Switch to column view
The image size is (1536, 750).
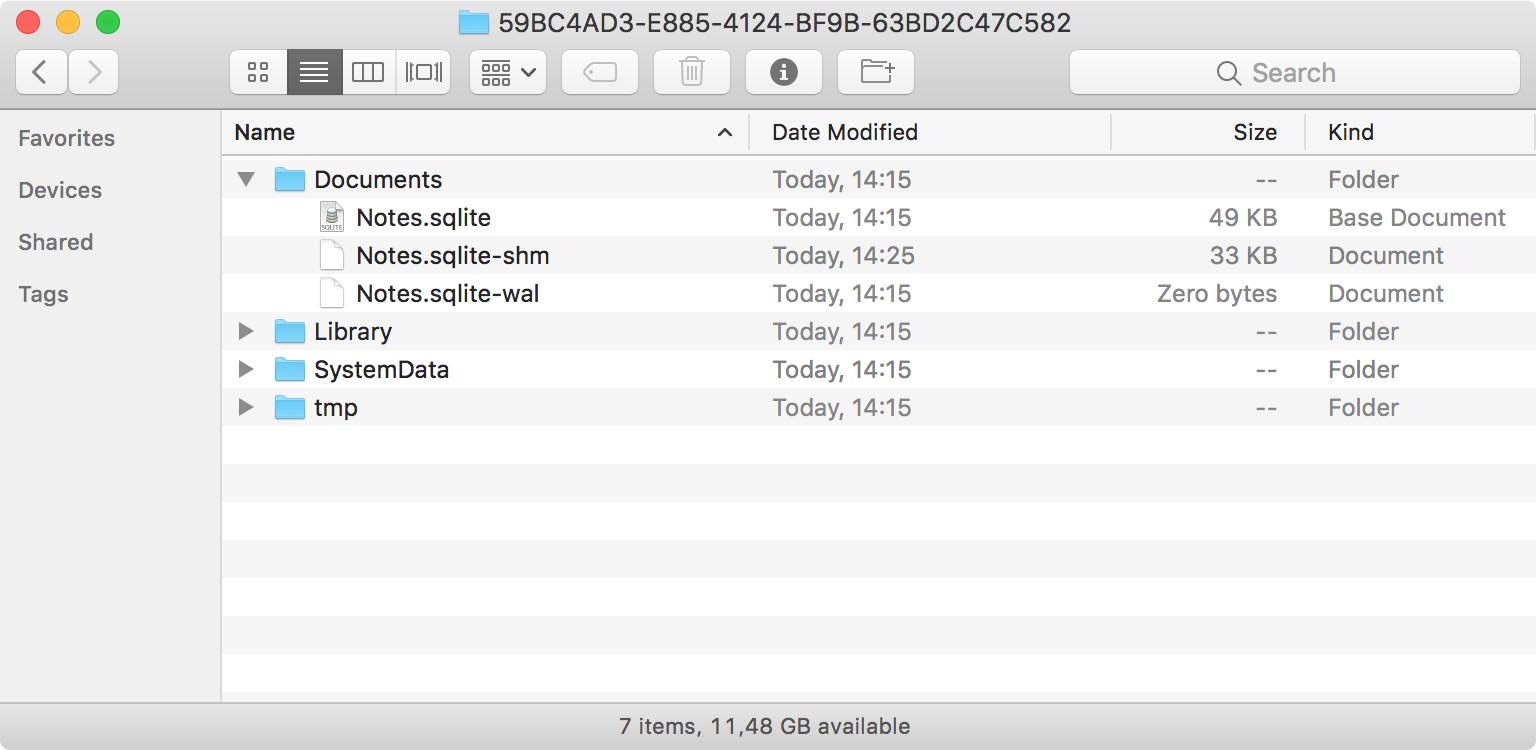coord(368,71)
